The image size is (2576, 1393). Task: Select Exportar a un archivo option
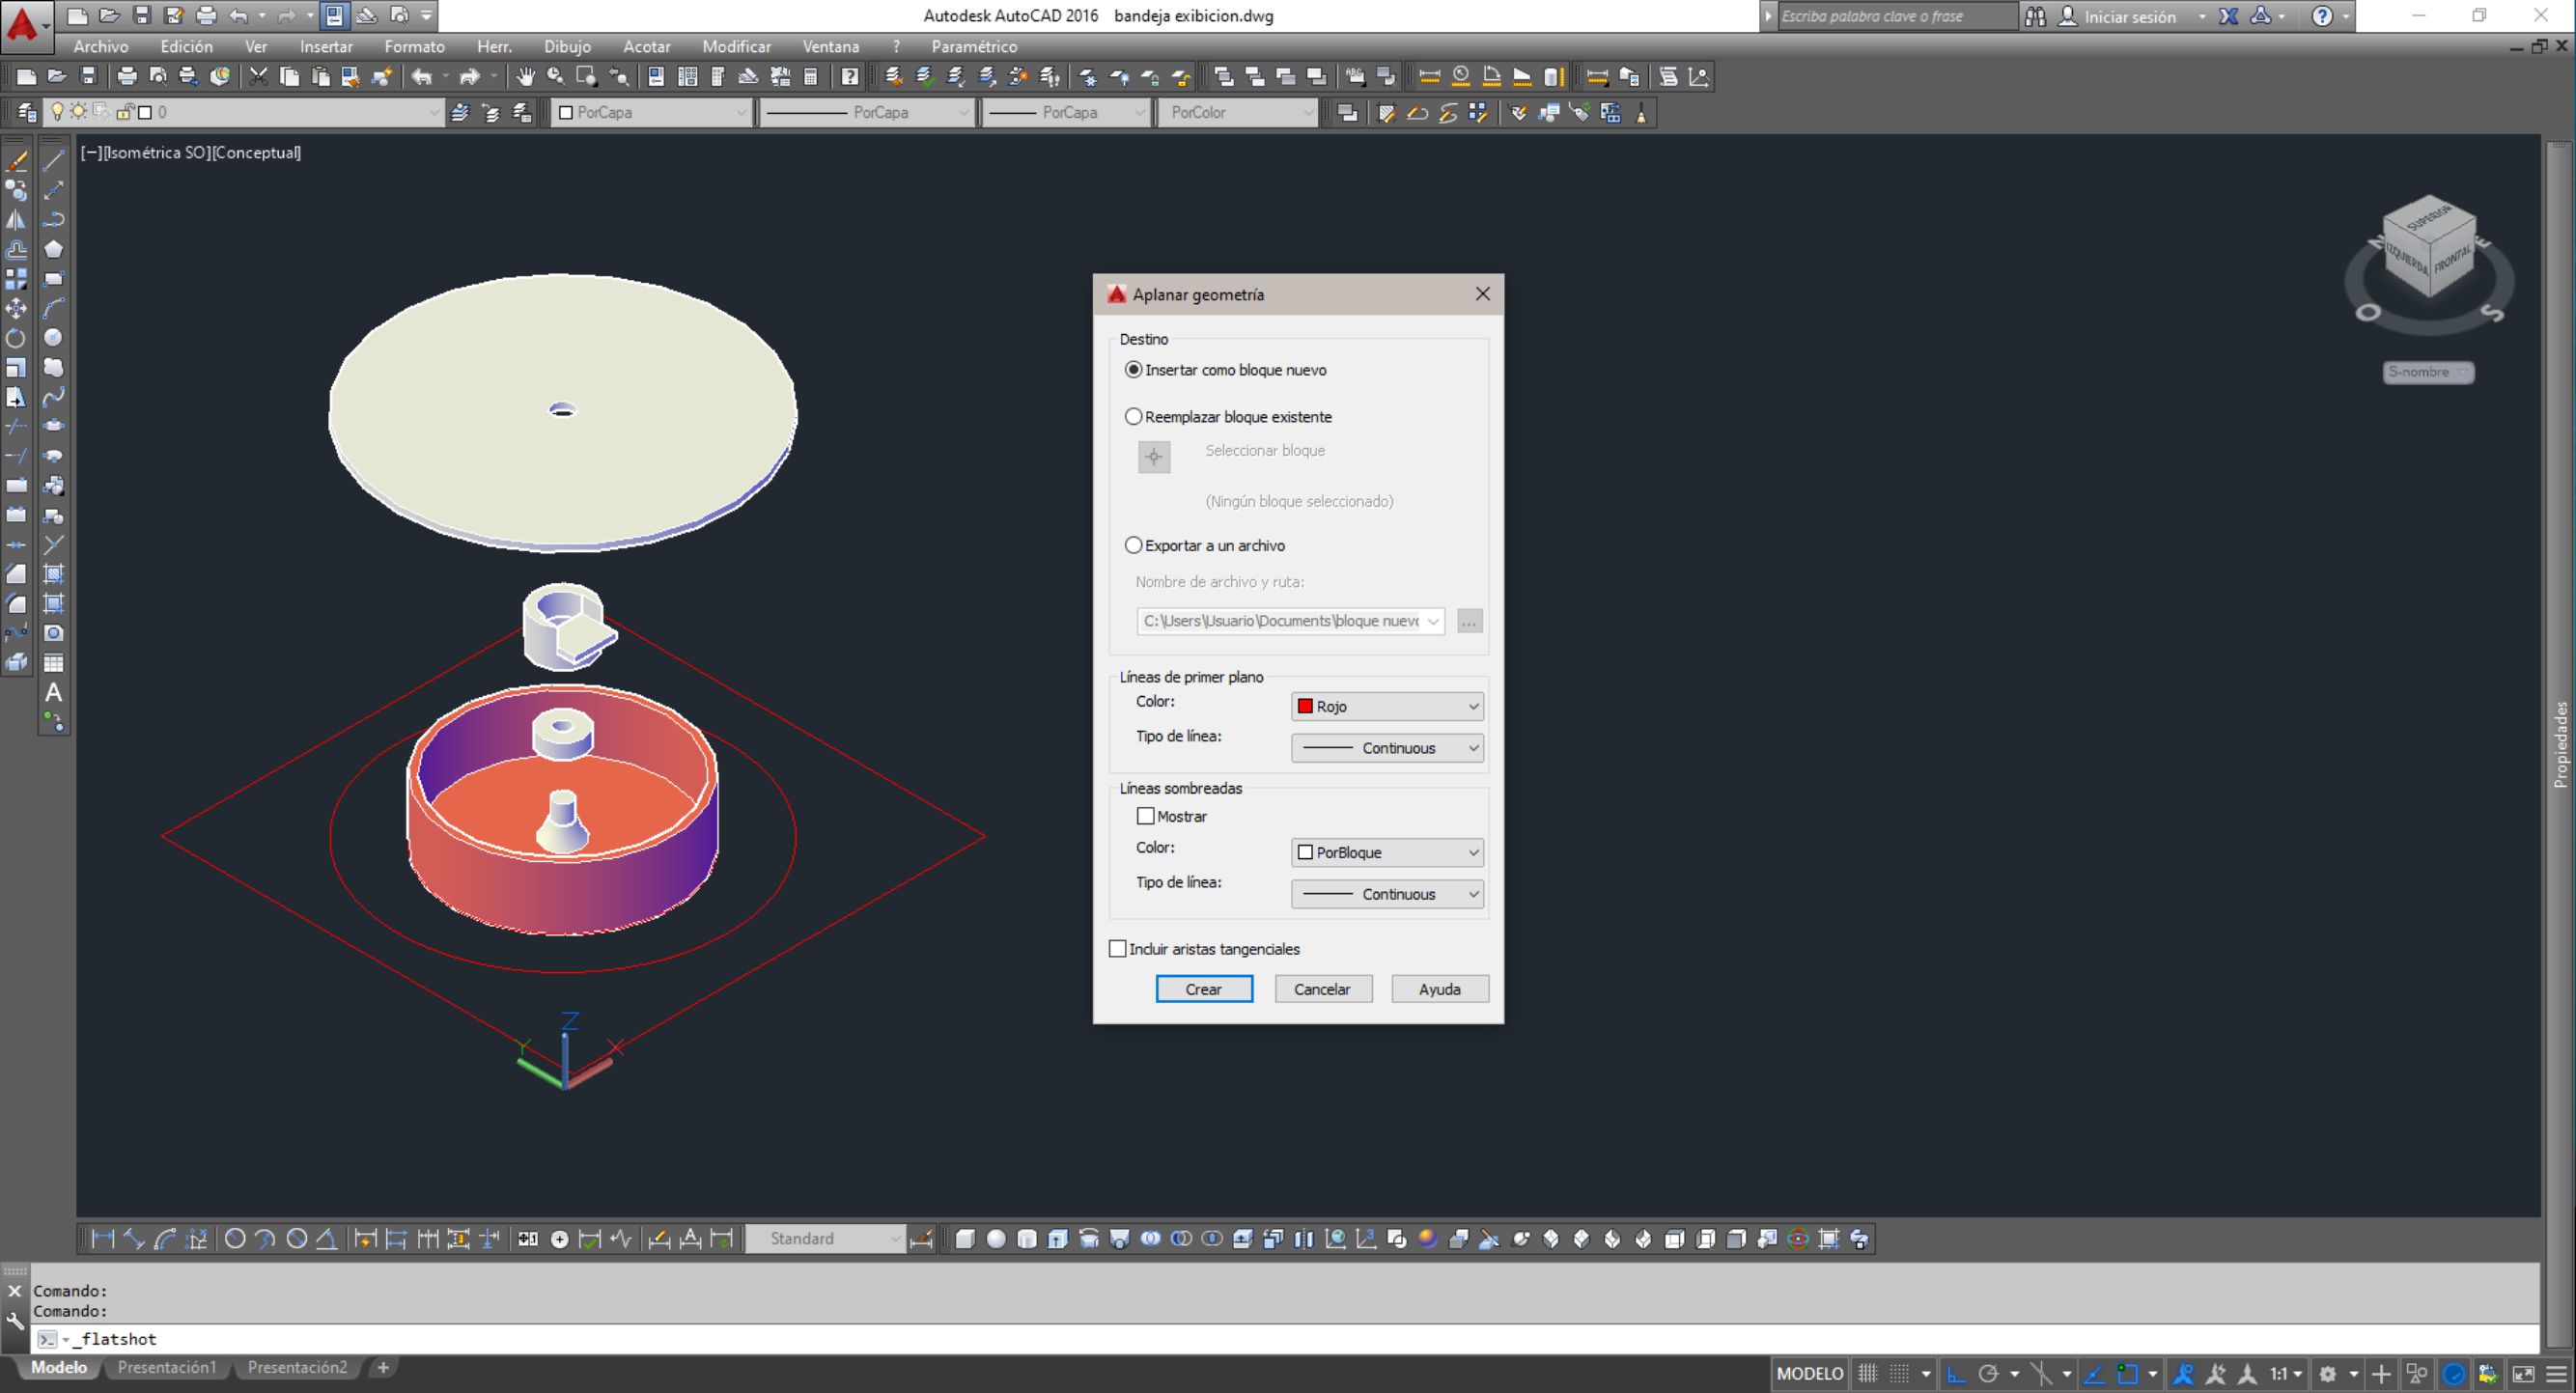pos(1133,545)
